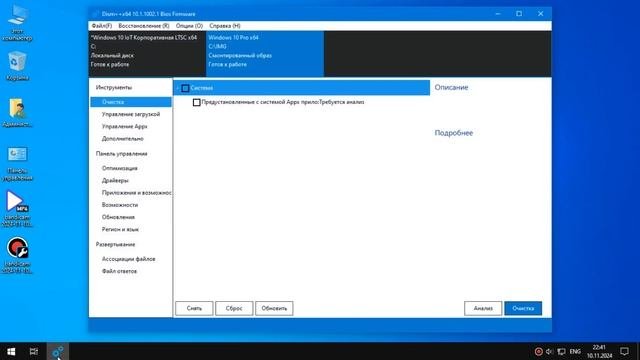The image size is (640, 360).
Task: Click the taskbar clock showing 22:41
Action: (600, 351)
